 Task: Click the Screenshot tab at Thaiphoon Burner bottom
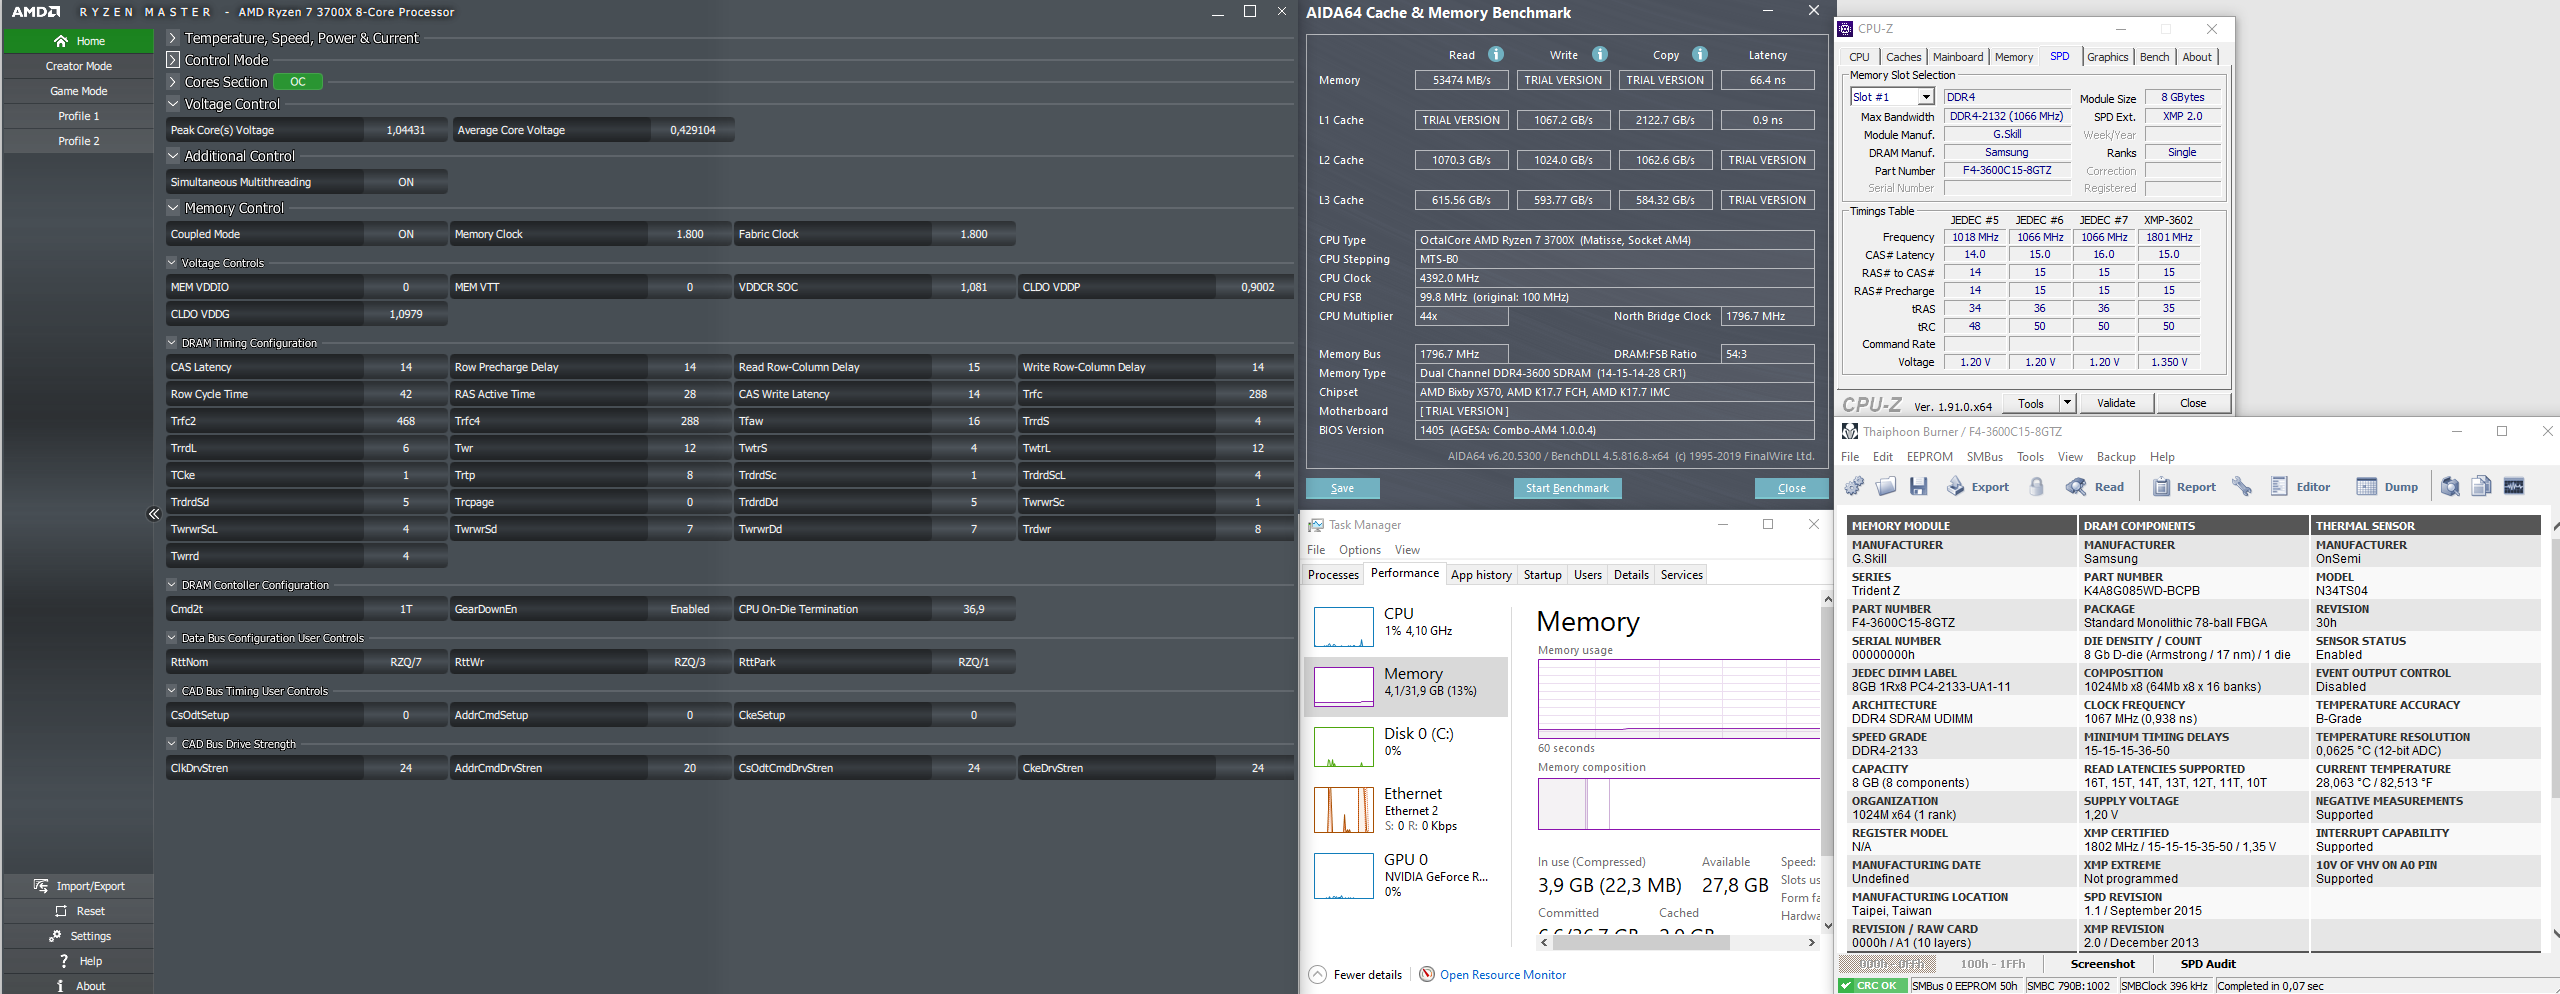[x=2102, y=964]
